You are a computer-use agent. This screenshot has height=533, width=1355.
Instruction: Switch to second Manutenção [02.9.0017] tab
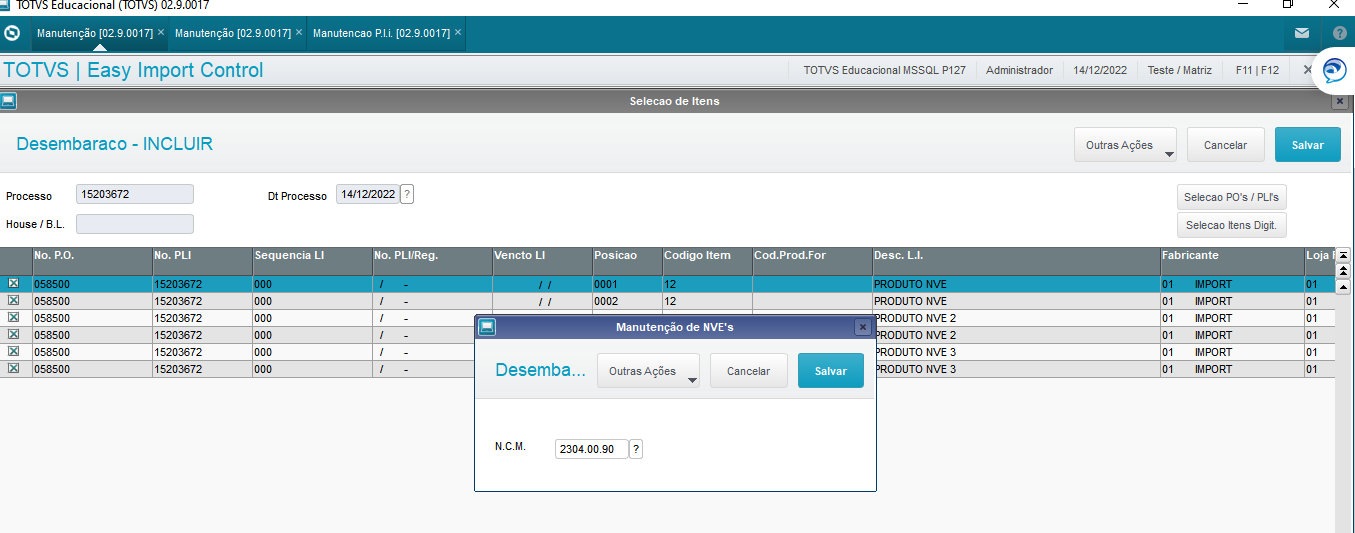tap(233, 33)
